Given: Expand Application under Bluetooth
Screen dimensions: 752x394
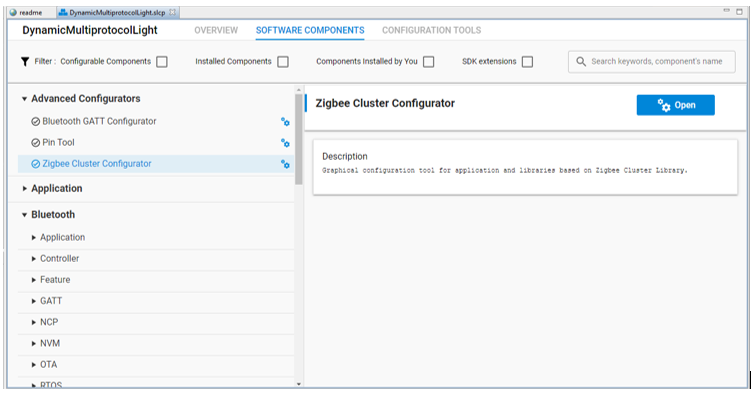Looking at the screenshot, I should click(x=34, y=238).
